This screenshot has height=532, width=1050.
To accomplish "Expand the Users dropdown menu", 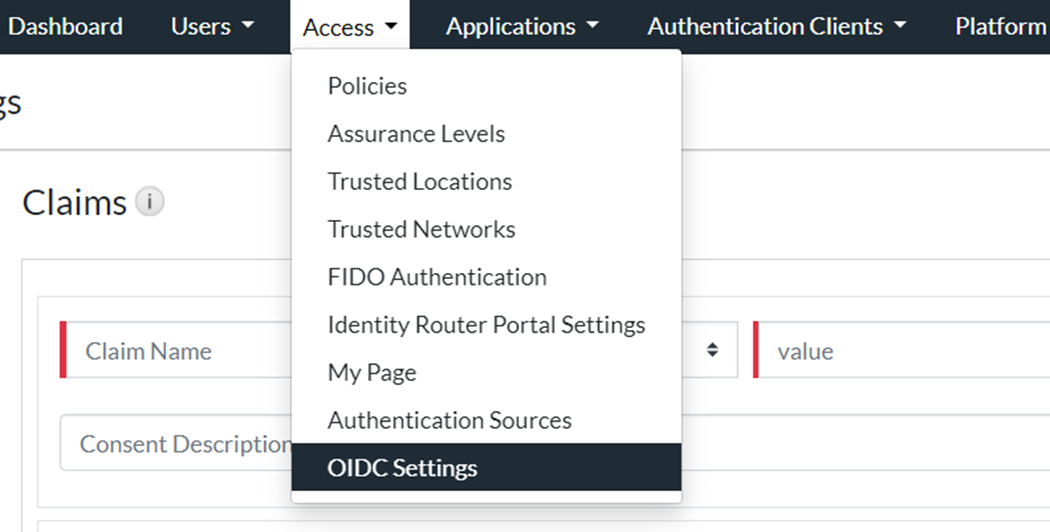I will 212,27.
